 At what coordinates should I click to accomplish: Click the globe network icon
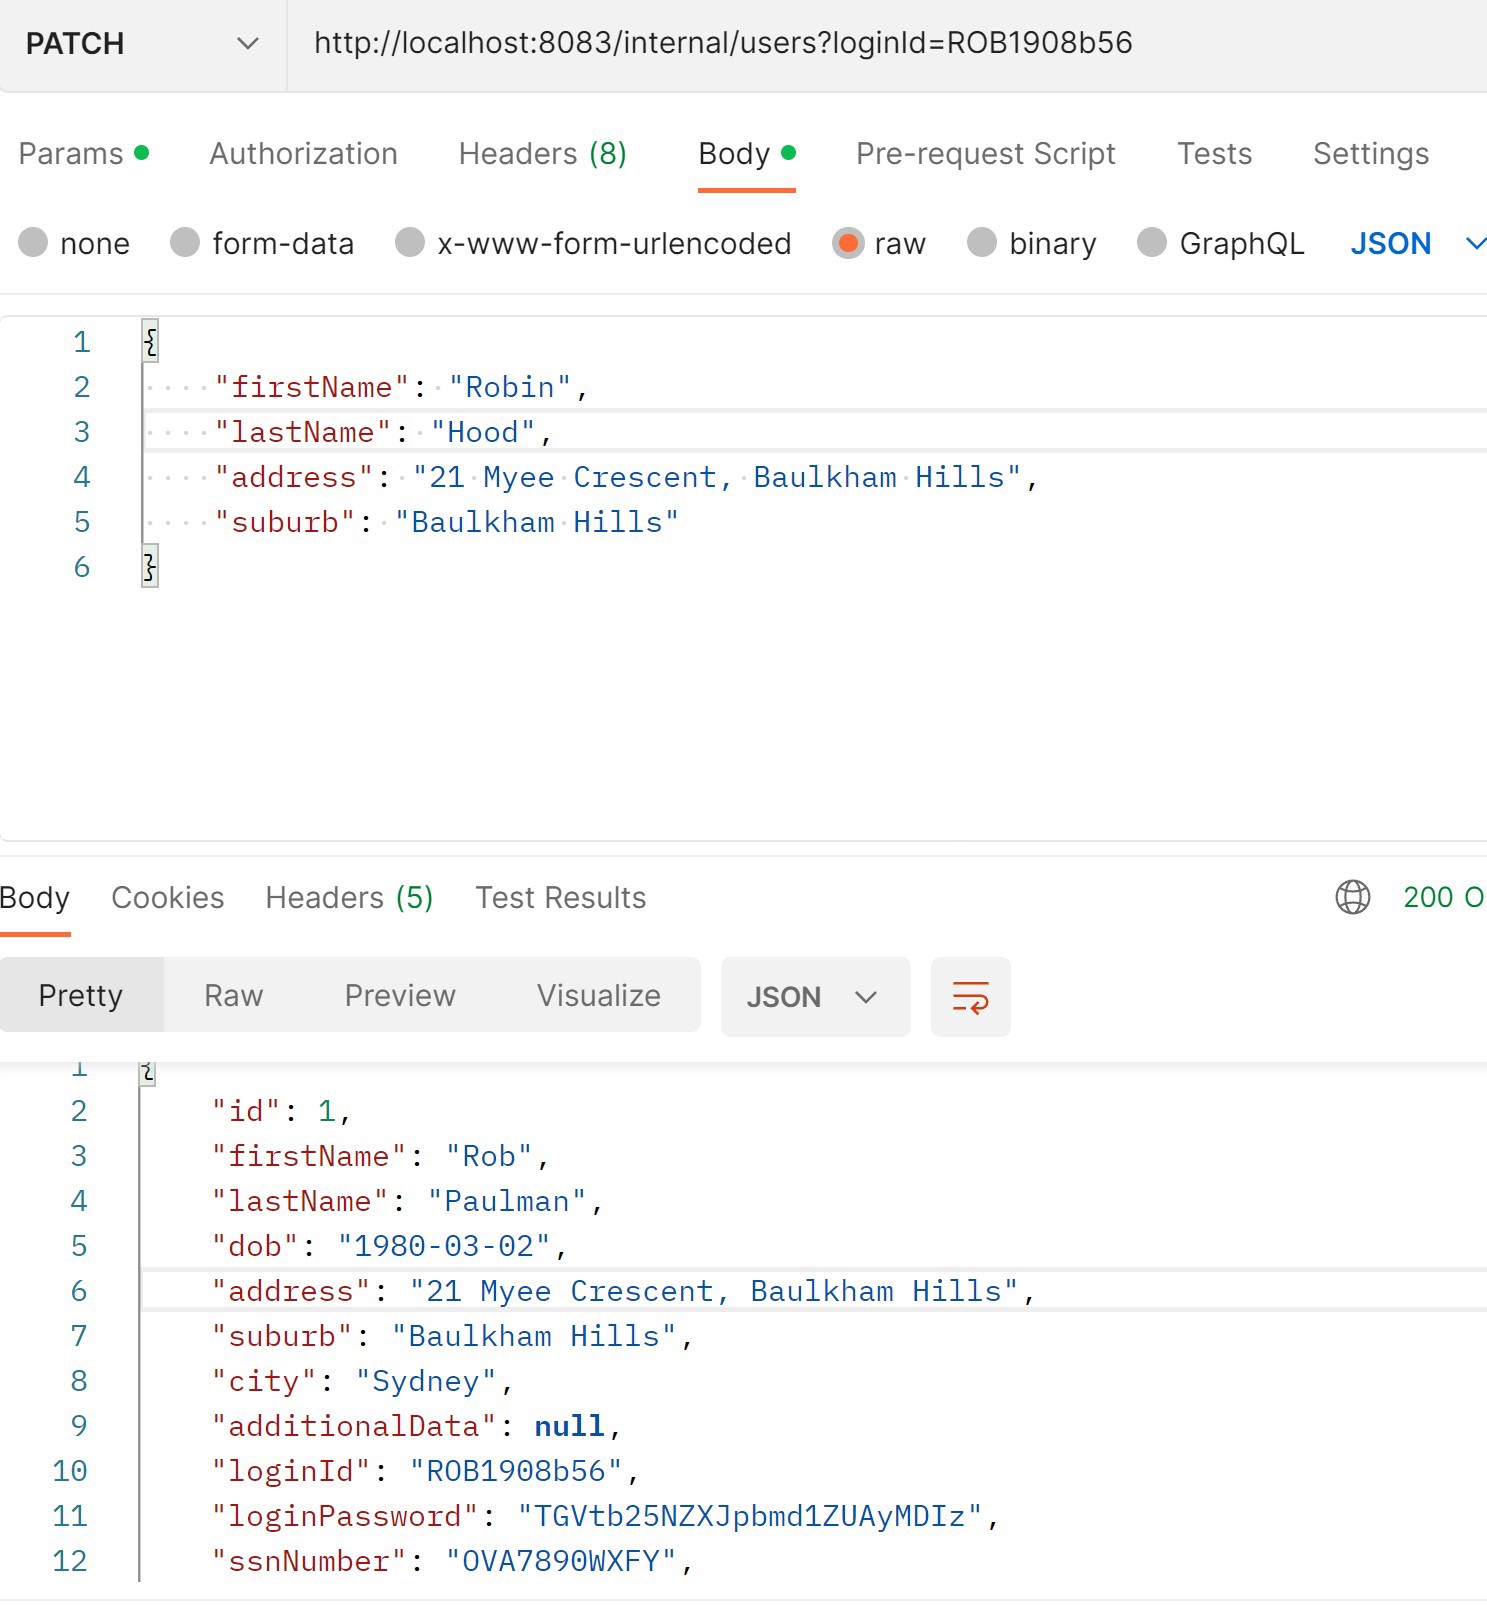1353,897
